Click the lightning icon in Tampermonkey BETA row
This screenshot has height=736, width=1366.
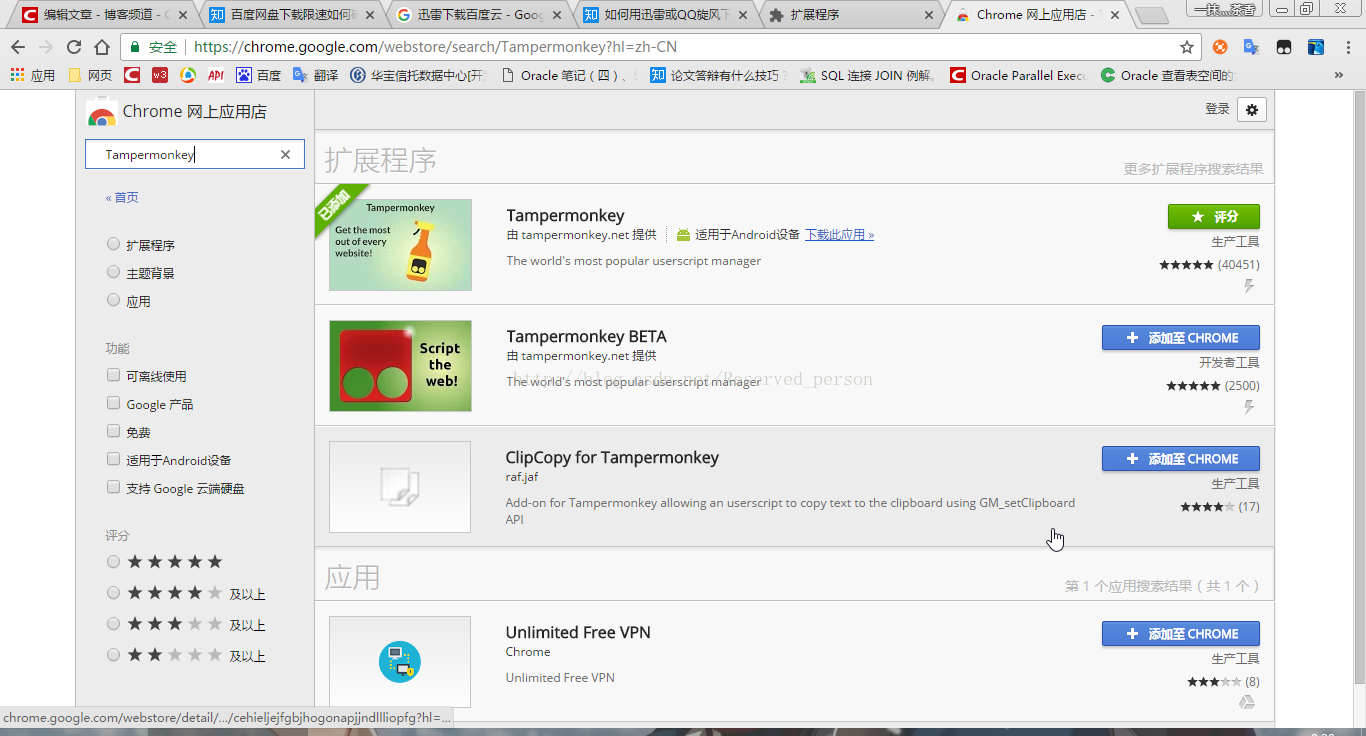tap(1249, 408)
